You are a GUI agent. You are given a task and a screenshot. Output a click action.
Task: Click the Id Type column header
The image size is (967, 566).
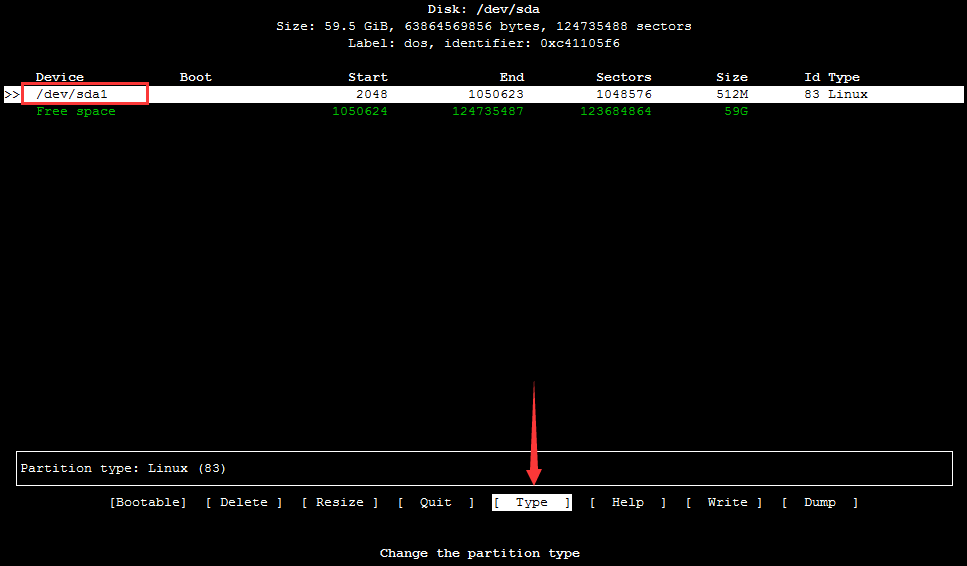pos(831,77)
